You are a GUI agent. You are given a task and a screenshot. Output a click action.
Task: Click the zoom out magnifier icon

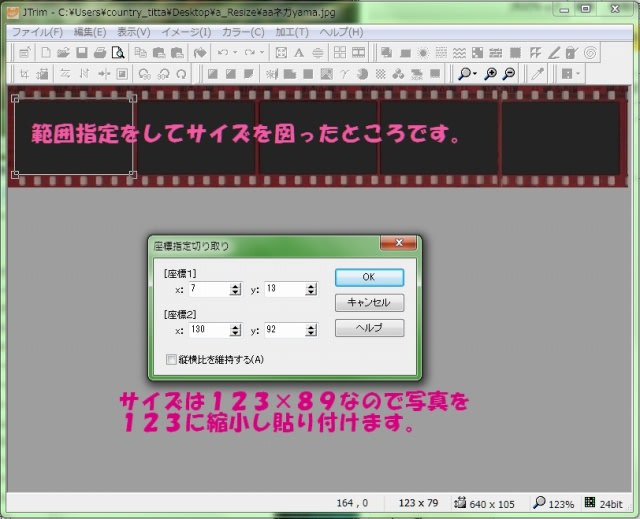pos(508,74)
